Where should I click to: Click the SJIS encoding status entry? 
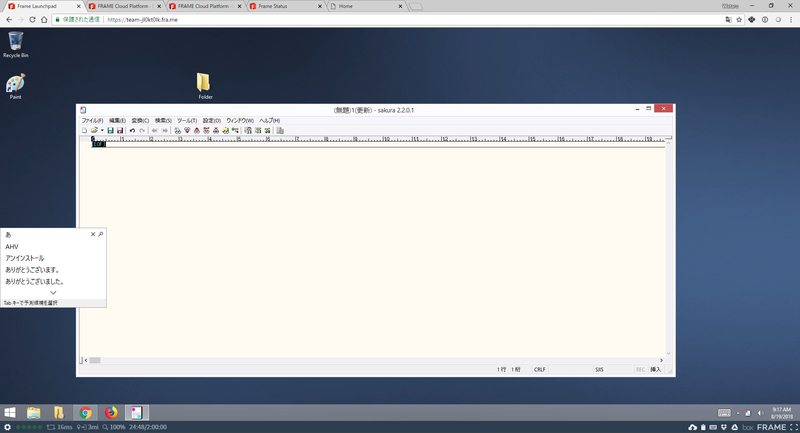coord(599,369)
